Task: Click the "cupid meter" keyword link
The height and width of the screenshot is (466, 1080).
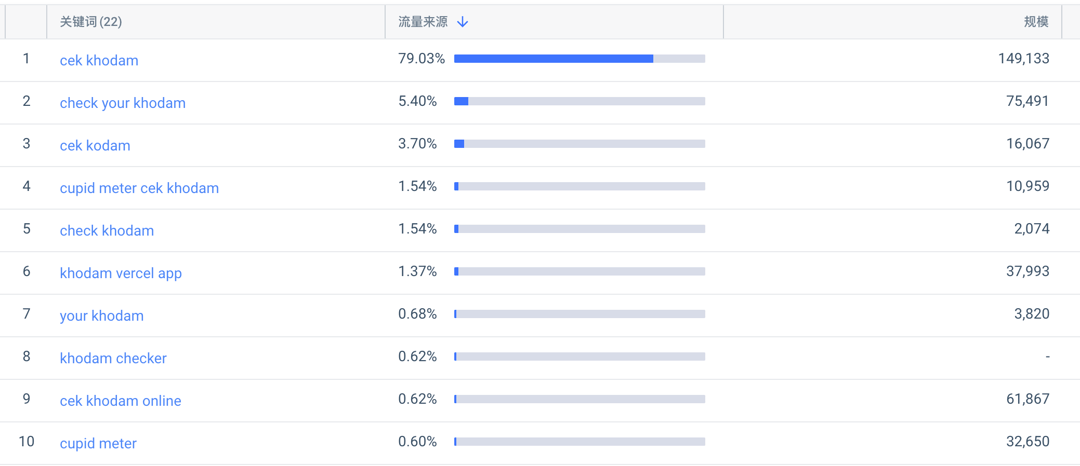Action: pos(98,443)
